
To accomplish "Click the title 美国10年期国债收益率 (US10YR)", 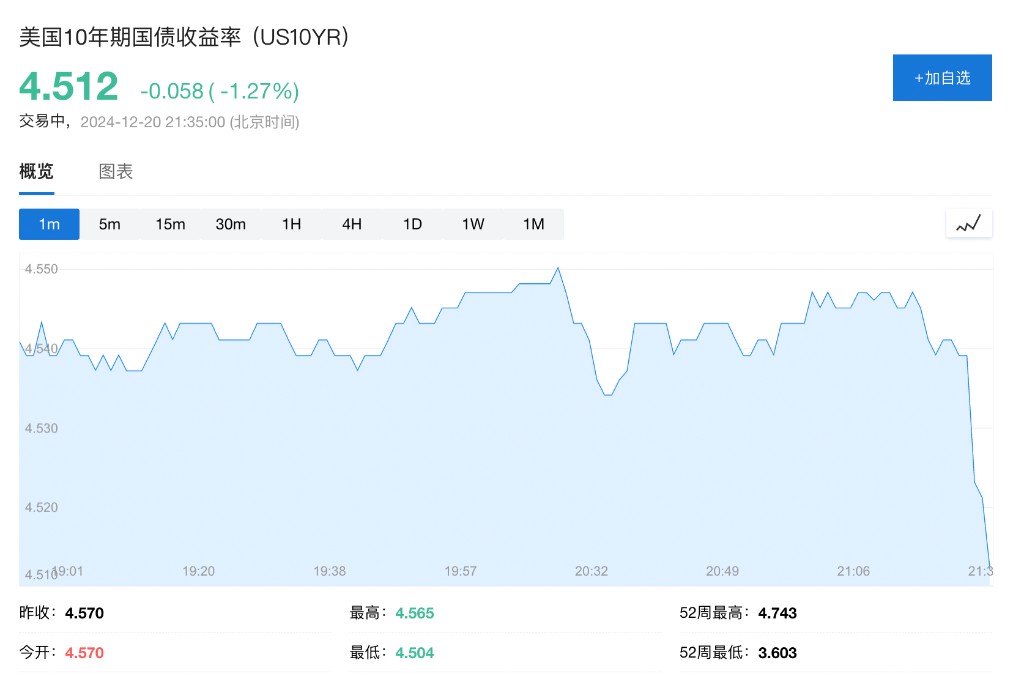I will [184, 37].
